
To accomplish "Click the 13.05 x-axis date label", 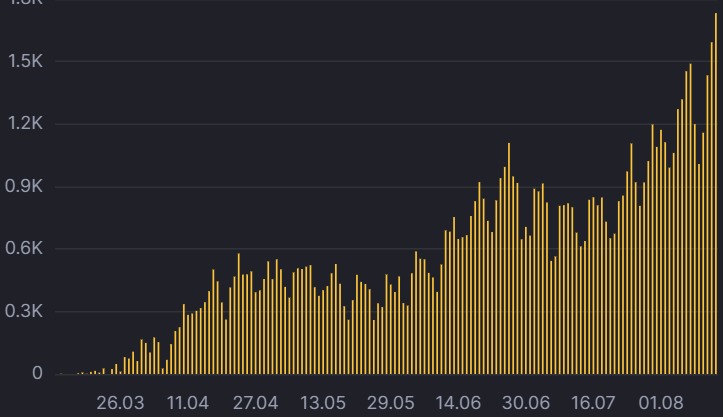I will click(323, 403).
